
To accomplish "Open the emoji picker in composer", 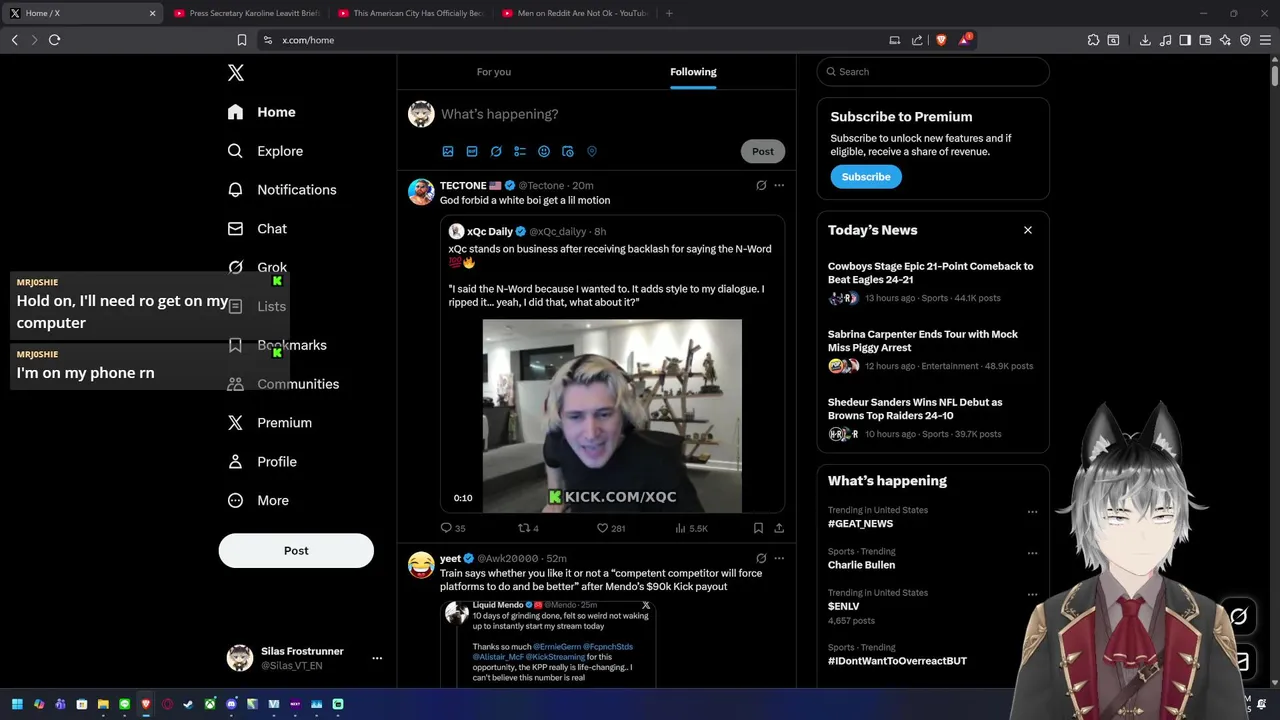I will click(544, 152).
